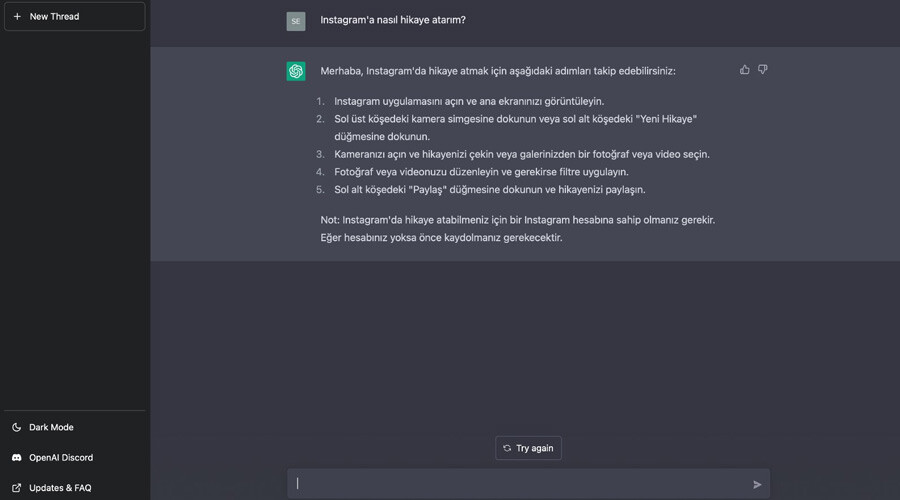Click the moon icon in sidebar
Viewport: 900px width, 500px height.
pos(17,427)
